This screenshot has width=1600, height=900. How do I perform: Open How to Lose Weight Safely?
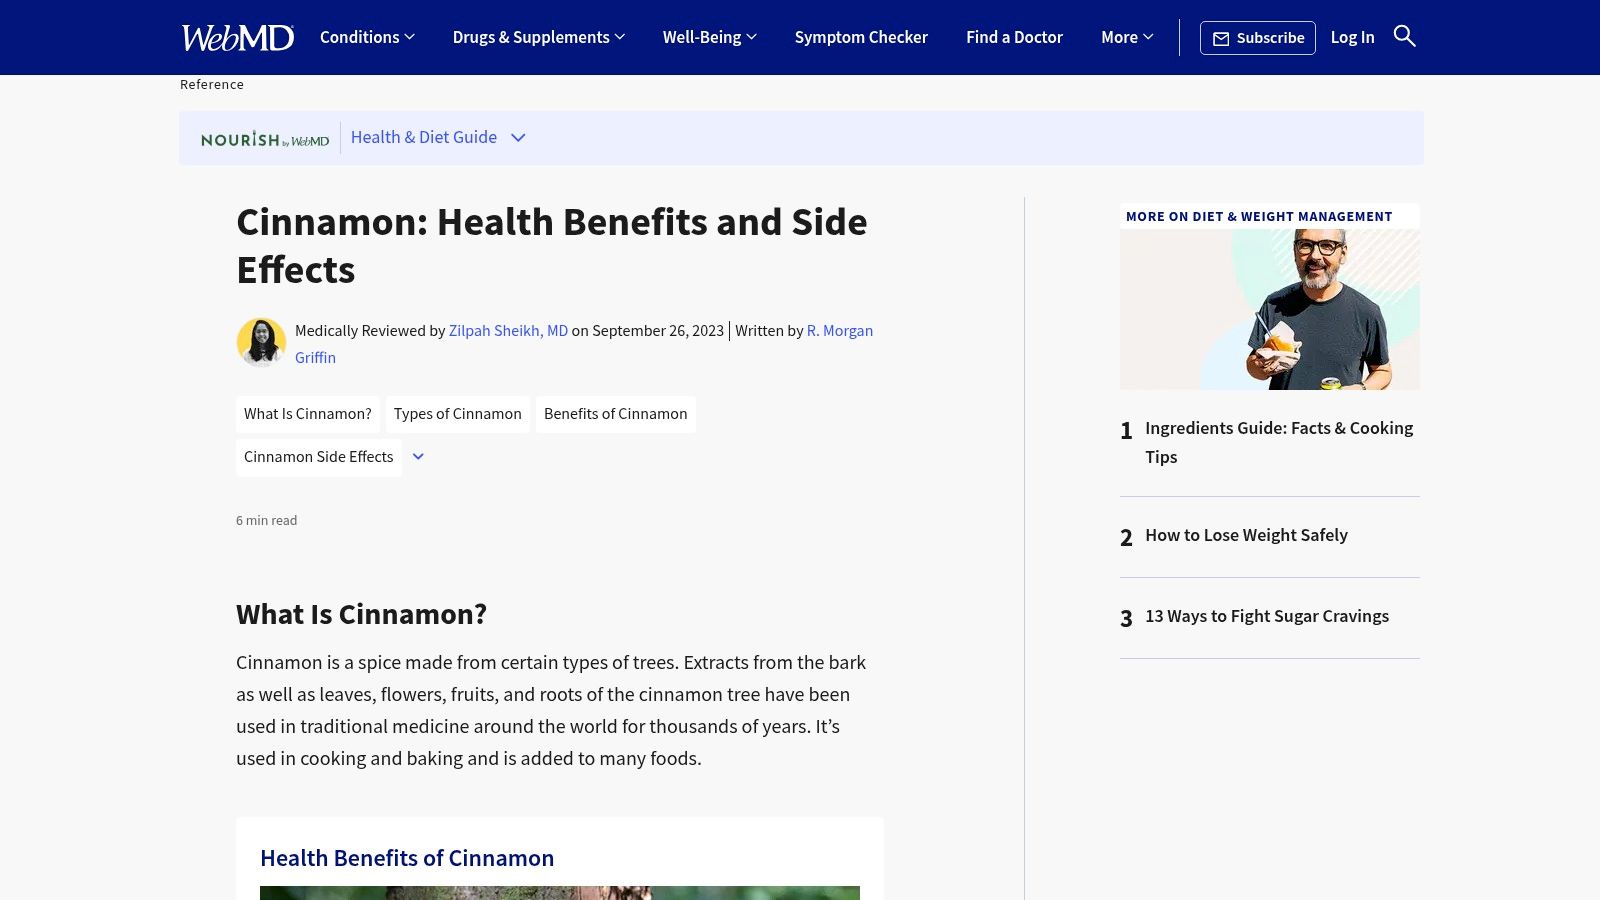click(x=1246, y=535)
